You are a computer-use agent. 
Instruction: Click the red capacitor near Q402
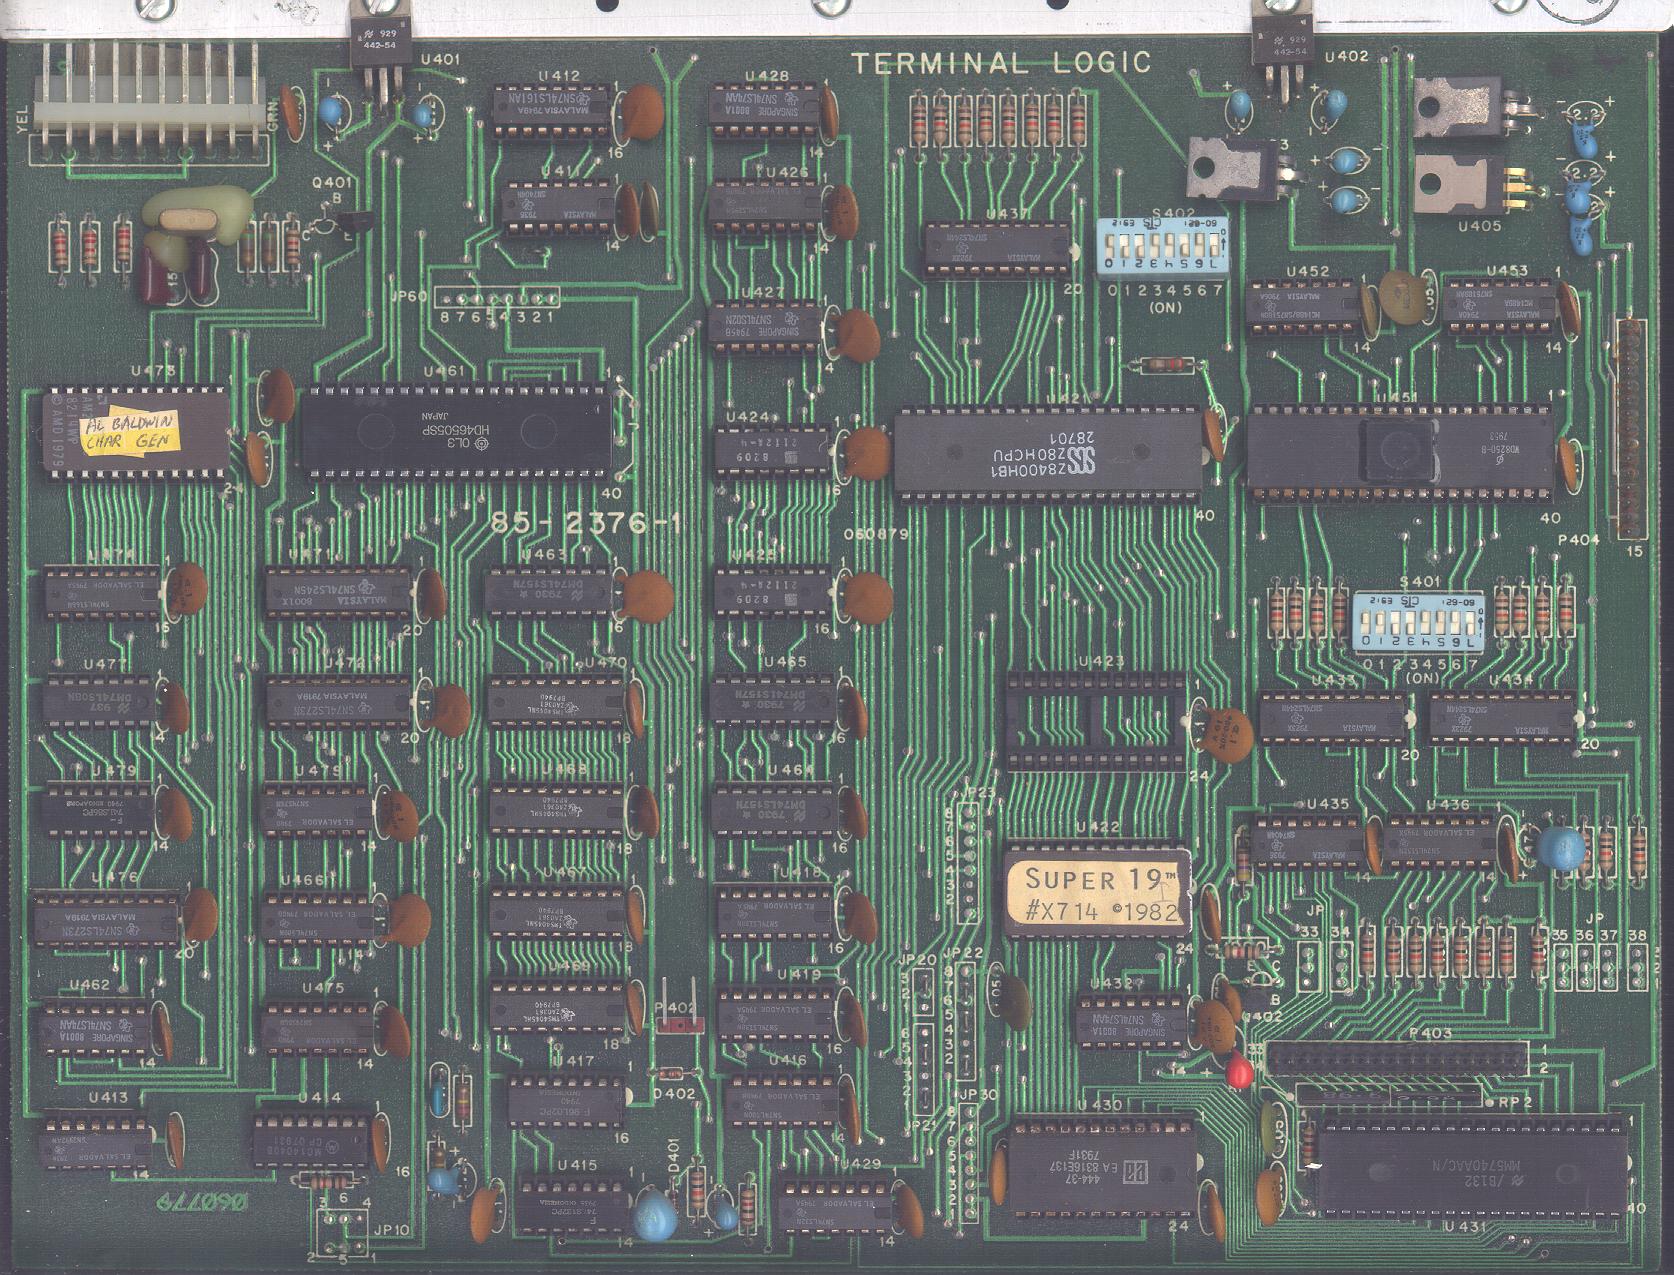point(1239,1073)
